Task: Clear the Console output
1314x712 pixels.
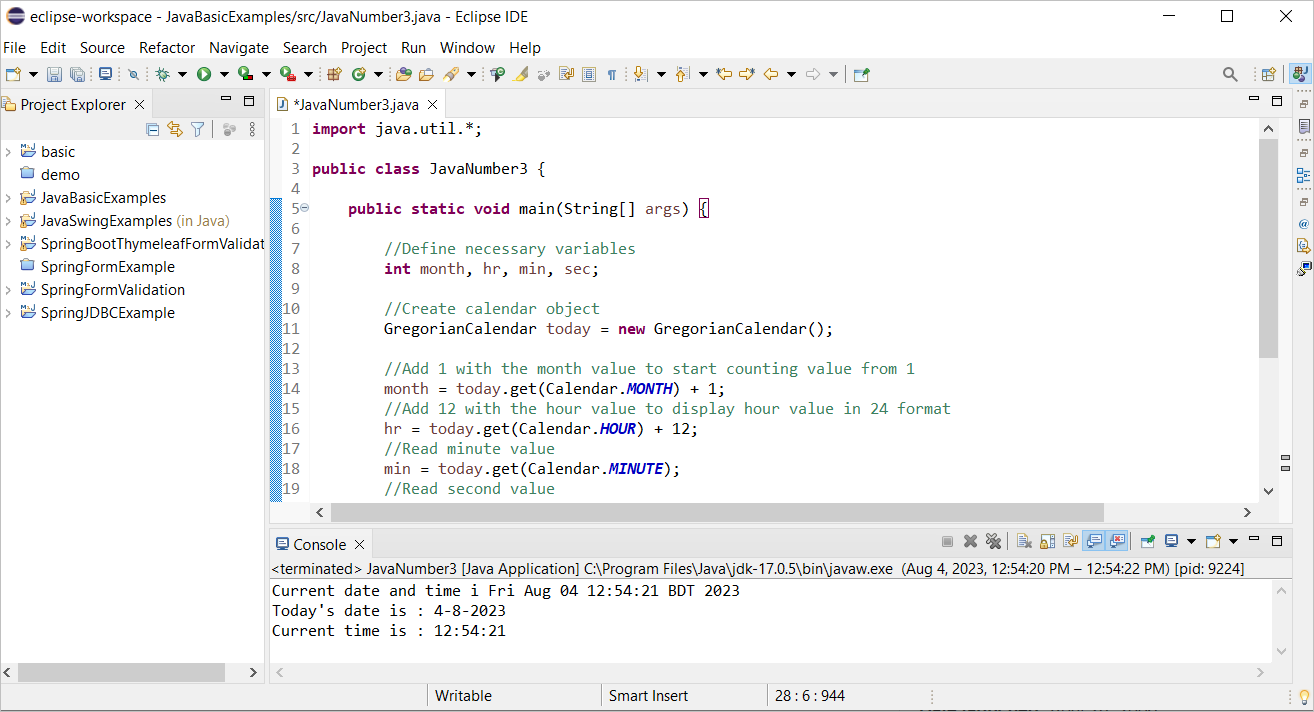Action: (1022, 541)
